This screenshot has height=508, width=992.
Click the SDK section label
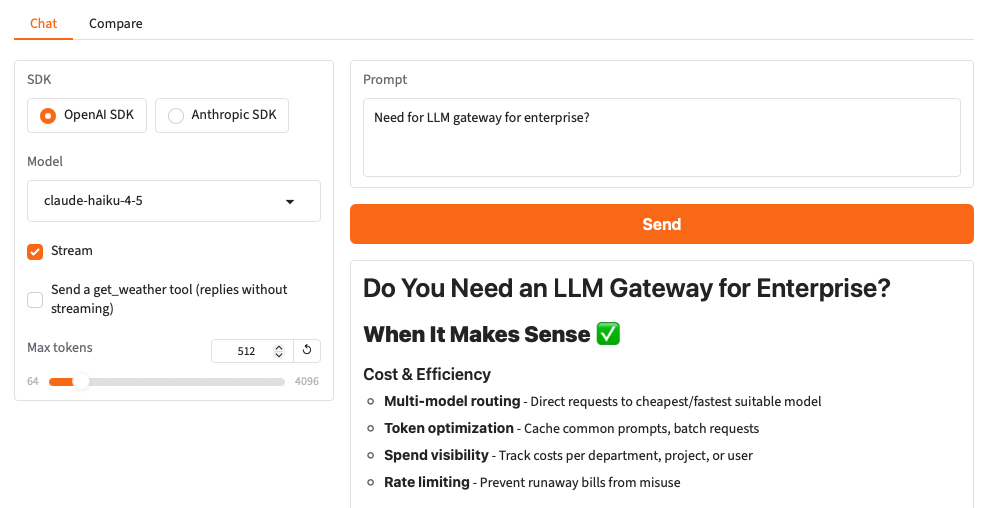click(x=39, y=80)
